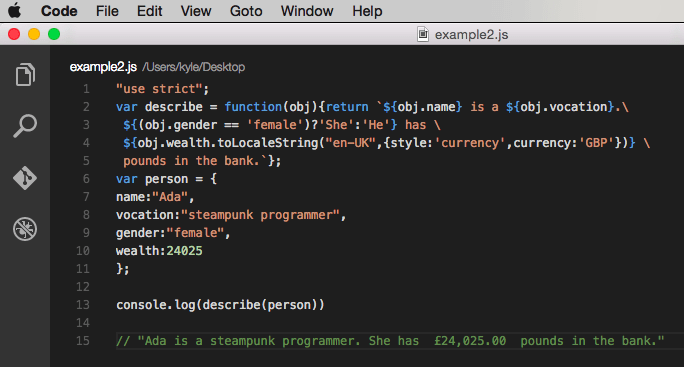Click line number 13 in gutter
684x367 pixels.
click(x=83, y=305)
